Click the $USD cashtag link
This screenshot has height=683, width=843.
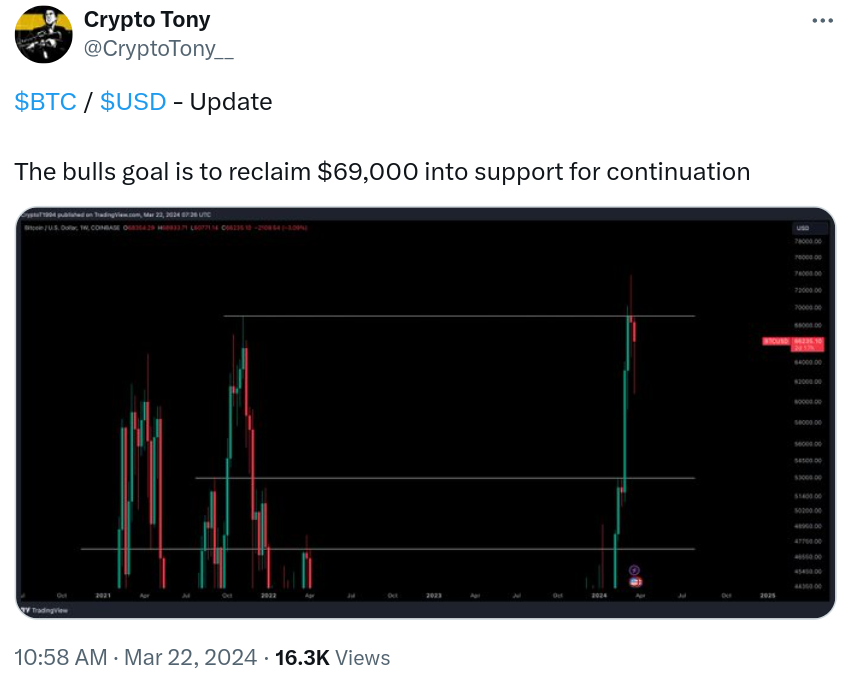[x=133, y=102]
